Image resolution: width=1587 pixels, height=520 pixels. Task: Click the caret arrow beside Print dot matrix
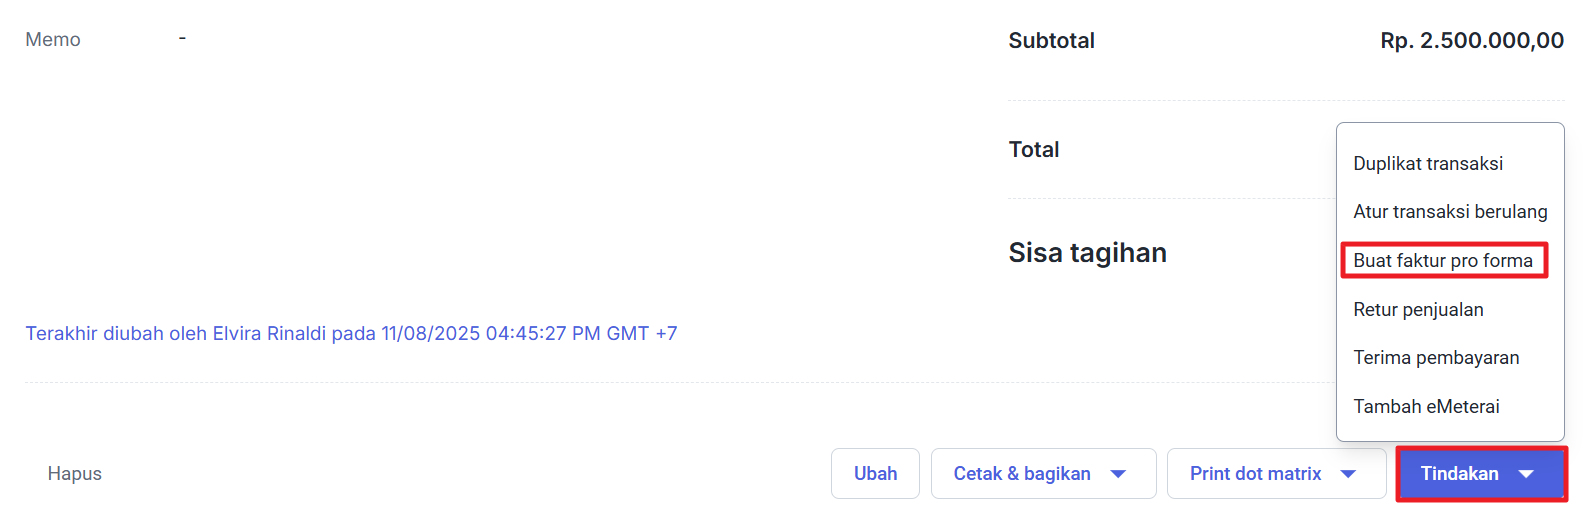[1348, 474]
